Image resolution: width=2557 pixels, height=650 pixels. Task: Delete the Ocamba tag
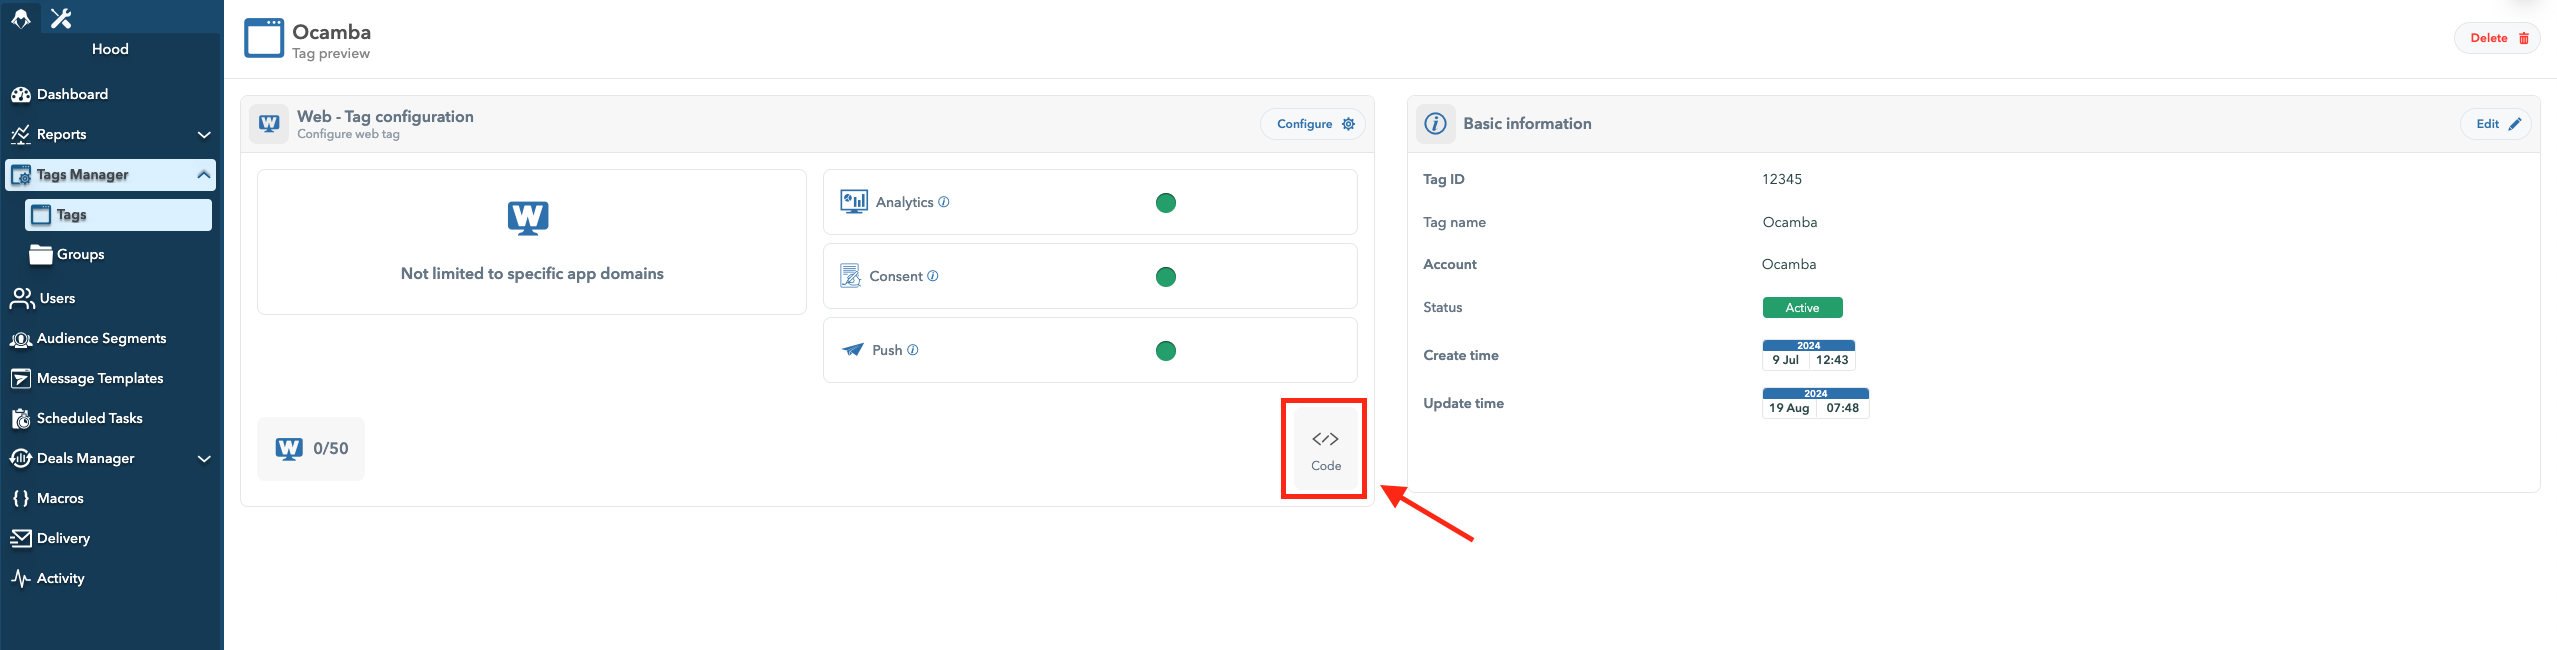tap(2497, 38)
